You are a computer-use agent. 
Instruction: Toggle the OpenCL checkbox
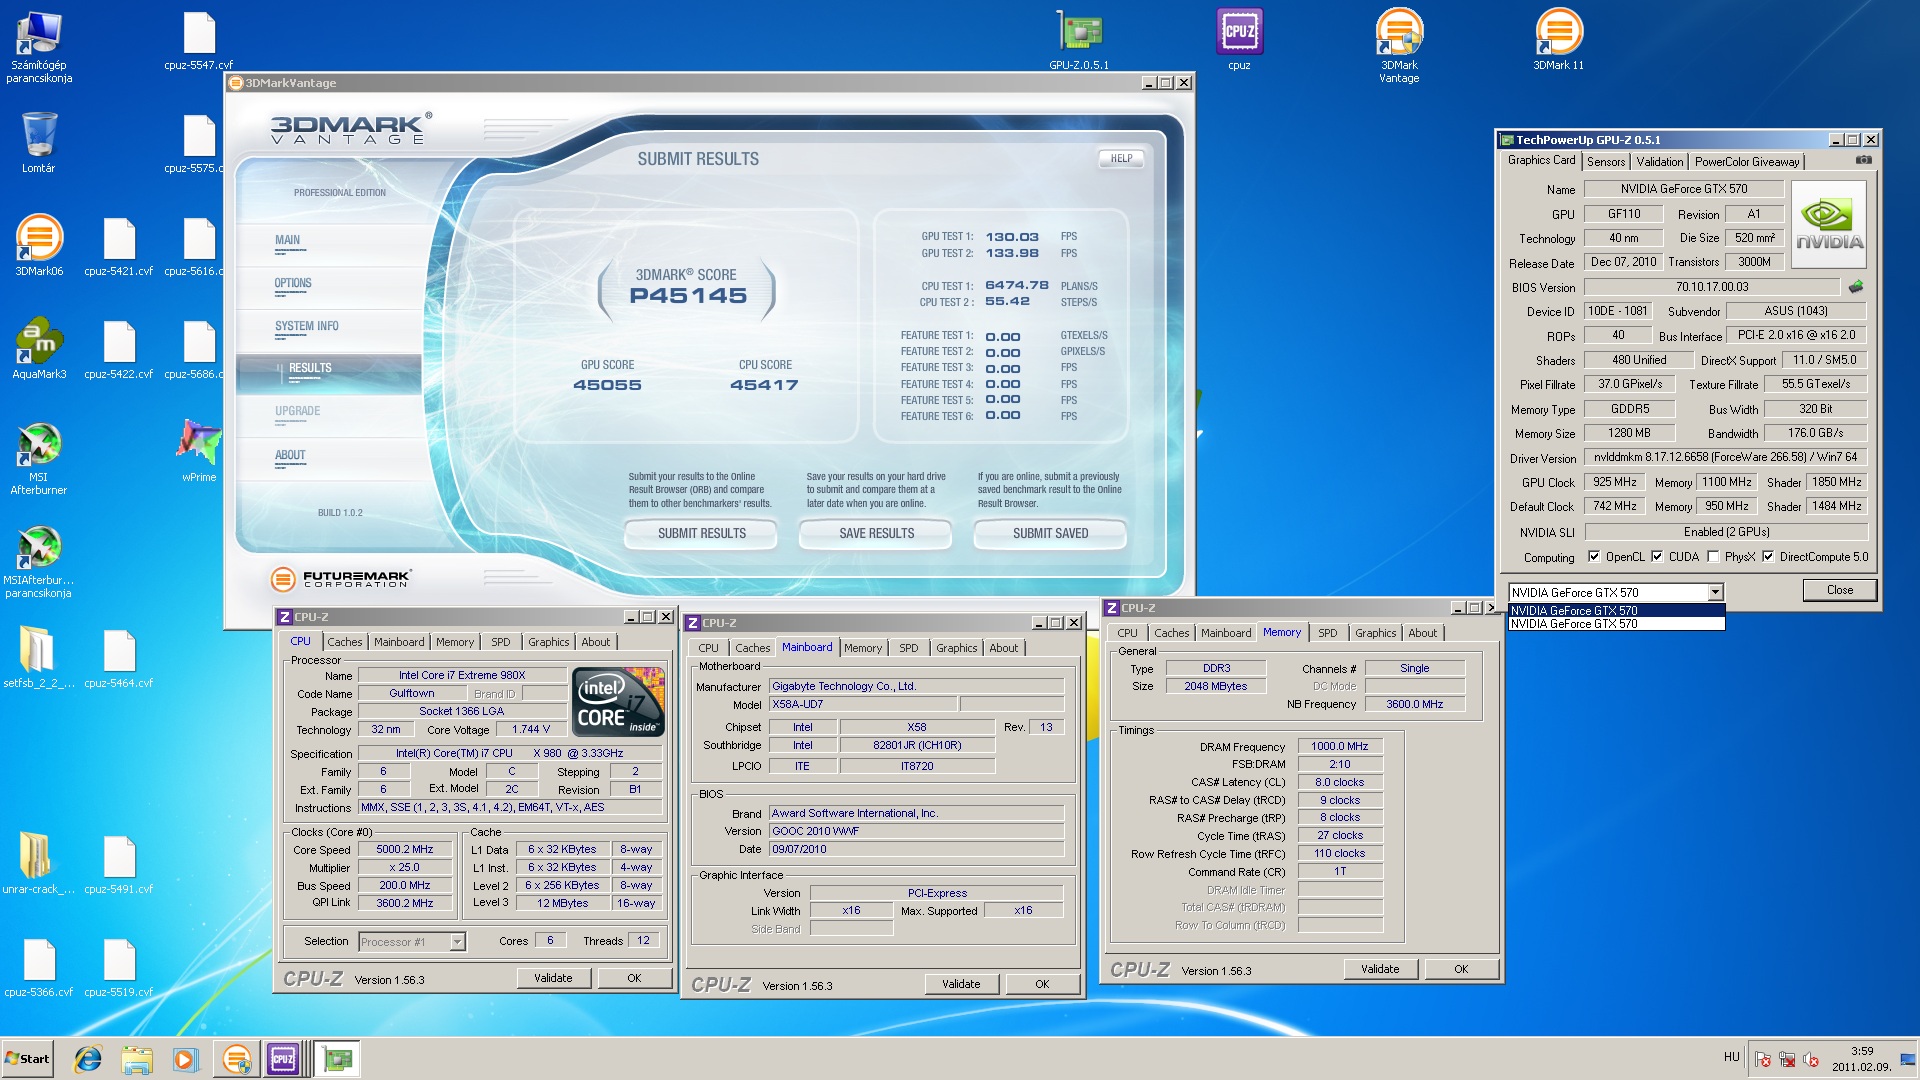pyautogui.click(x=1594, y=557)
